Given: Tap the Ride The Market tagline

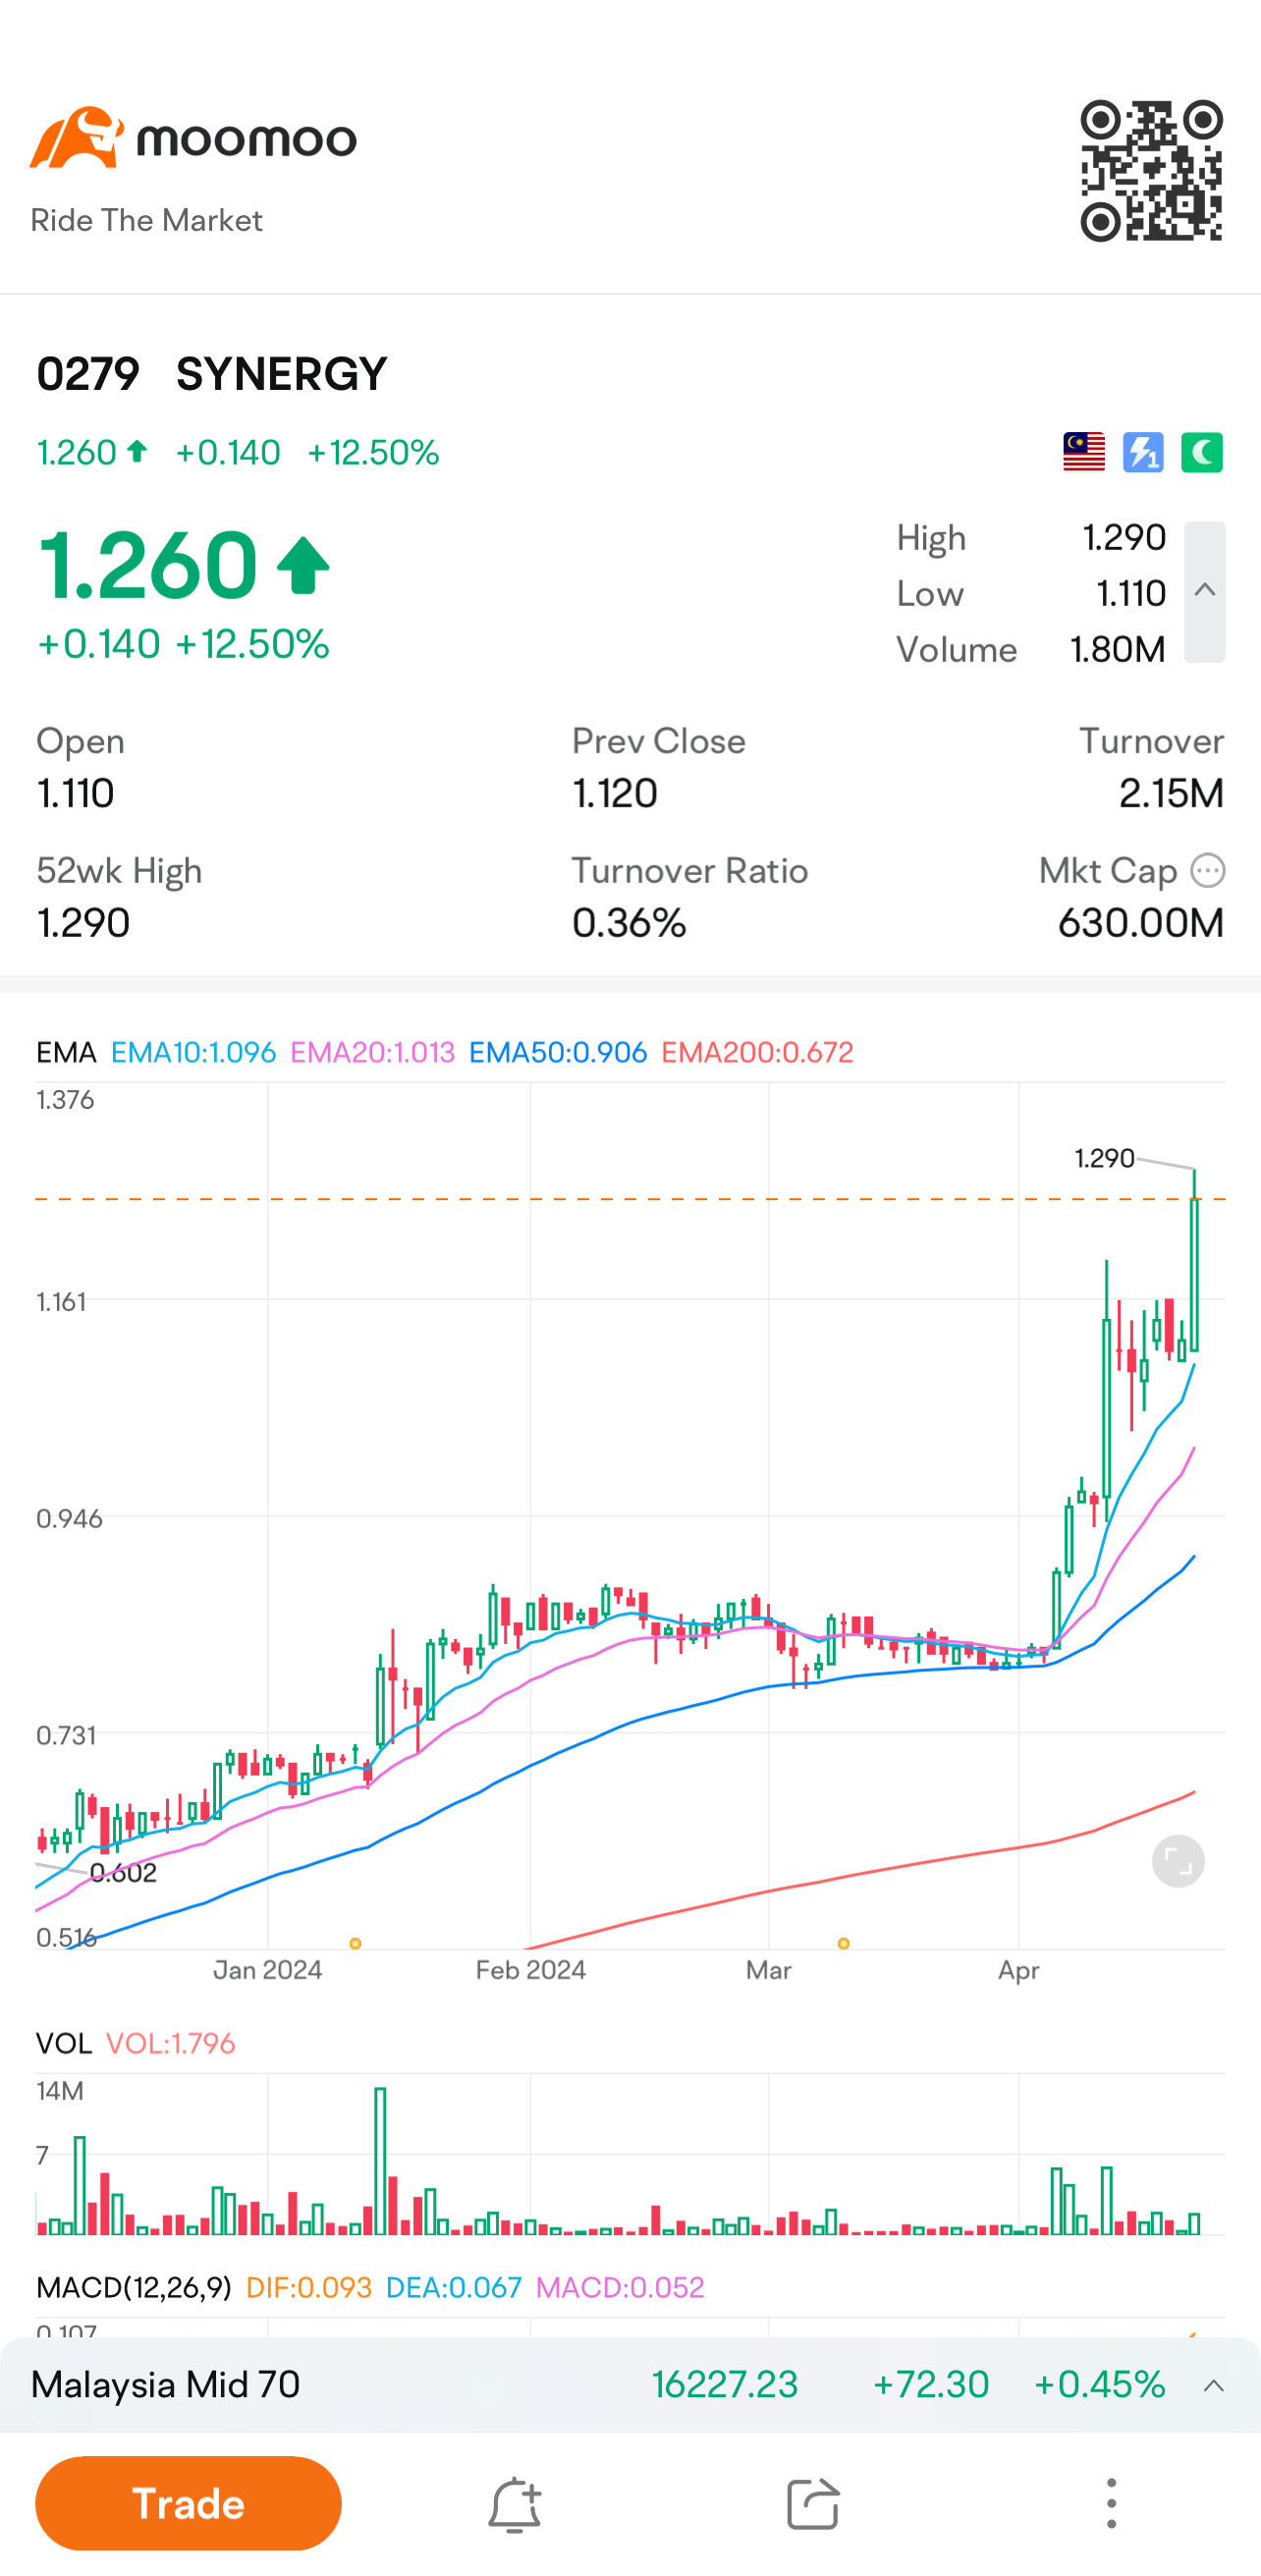Looking at the screenshot, I should tap(146, 220).
